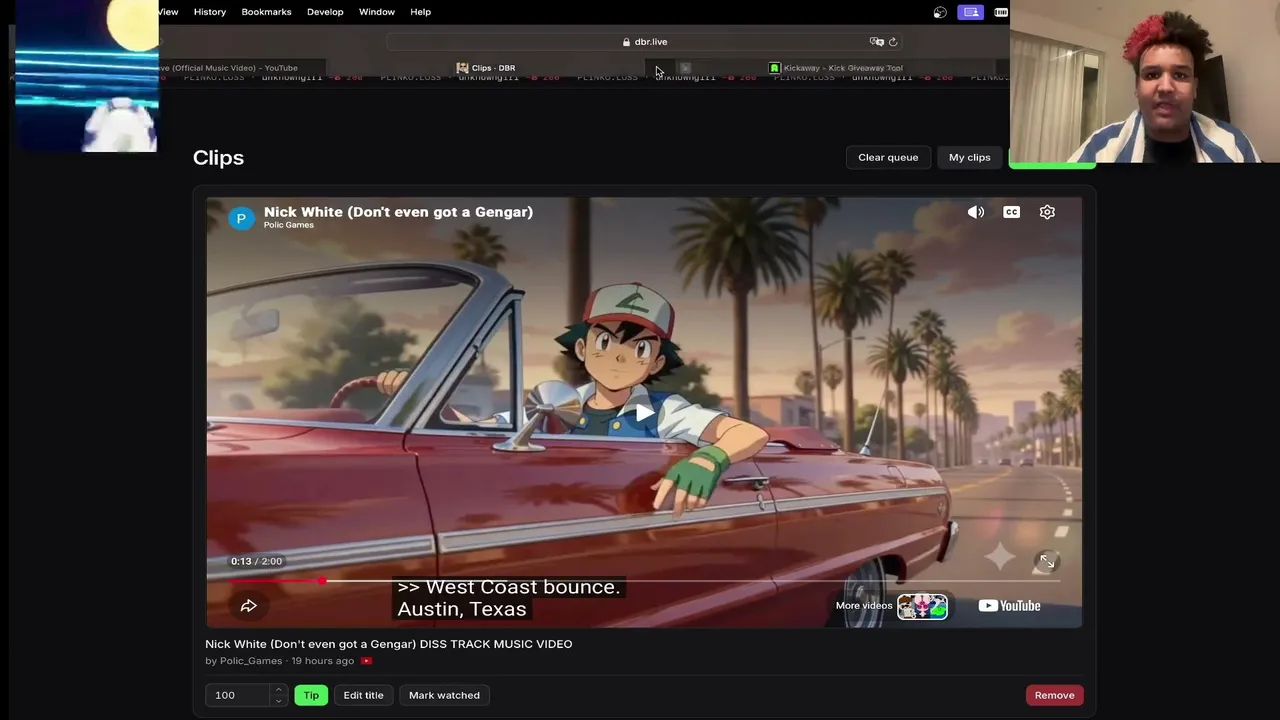Increase tip amount with the up arrow
The height and width of the screenshot is (720, 1280).
point(278,690)
